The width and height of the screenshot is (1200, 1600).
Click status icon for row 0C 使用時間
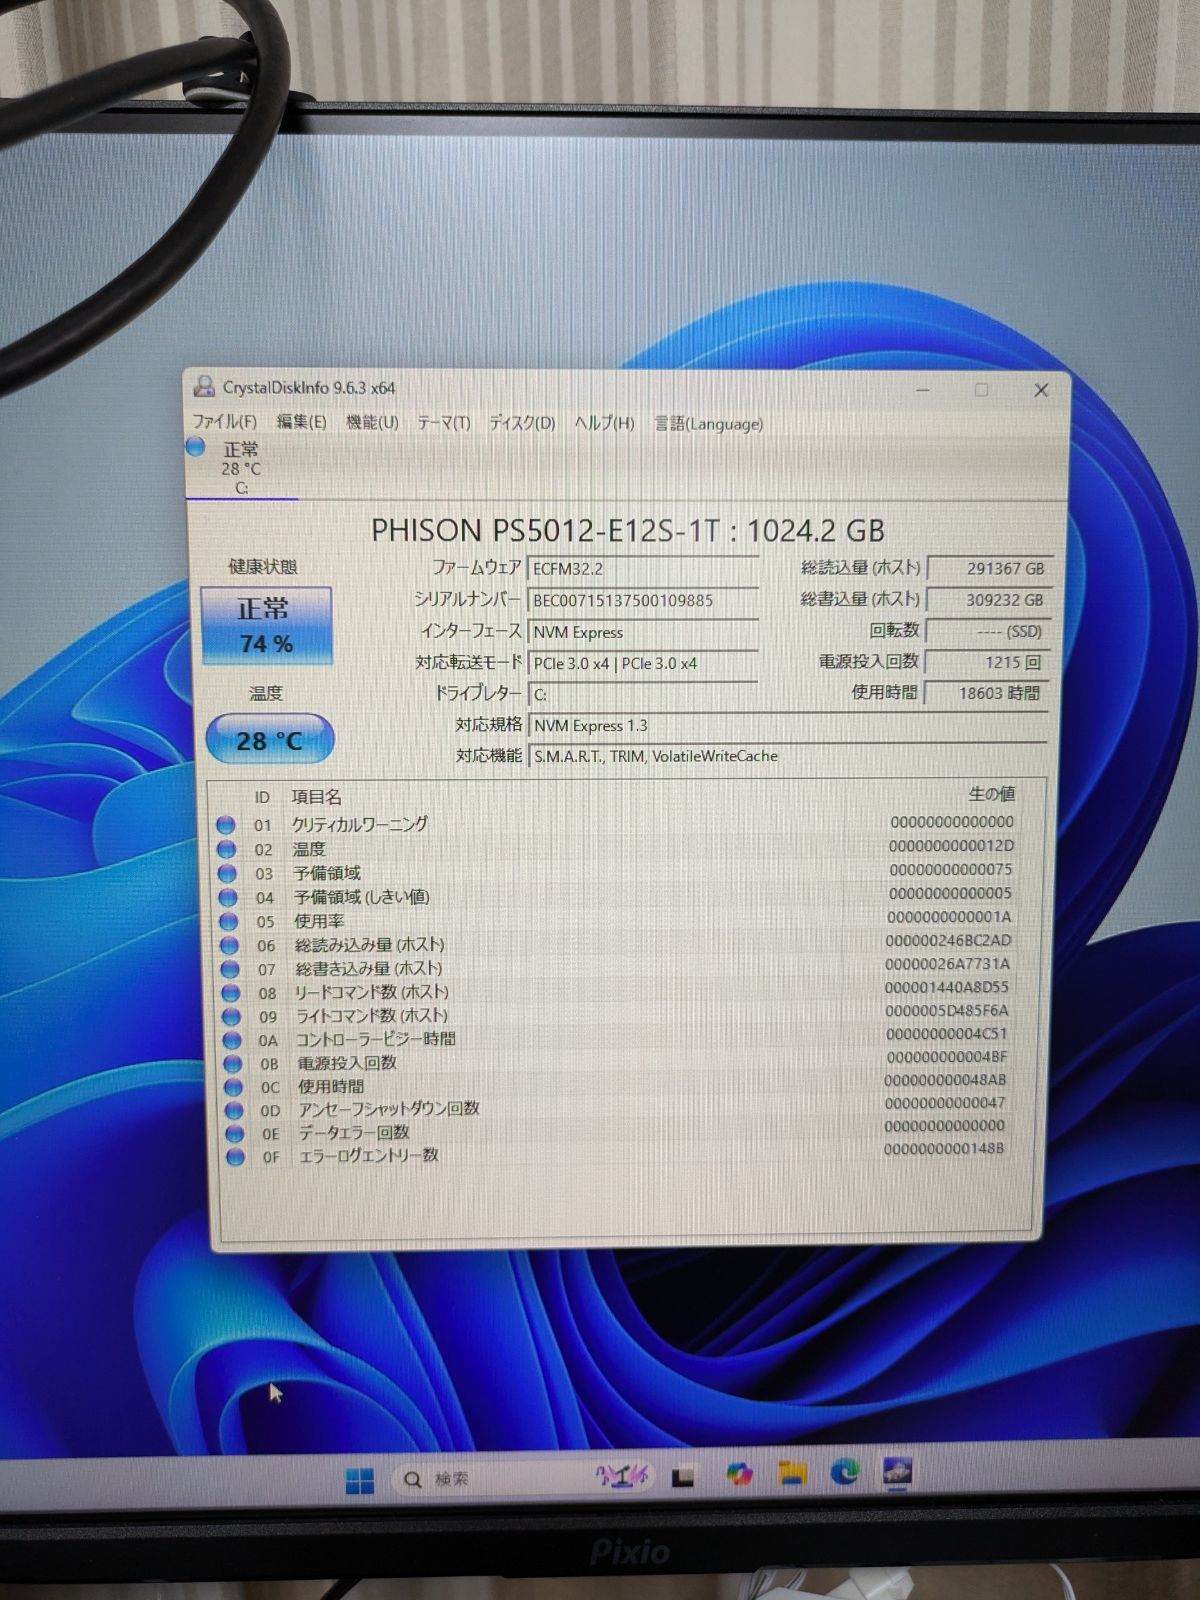coord(233,1087)
